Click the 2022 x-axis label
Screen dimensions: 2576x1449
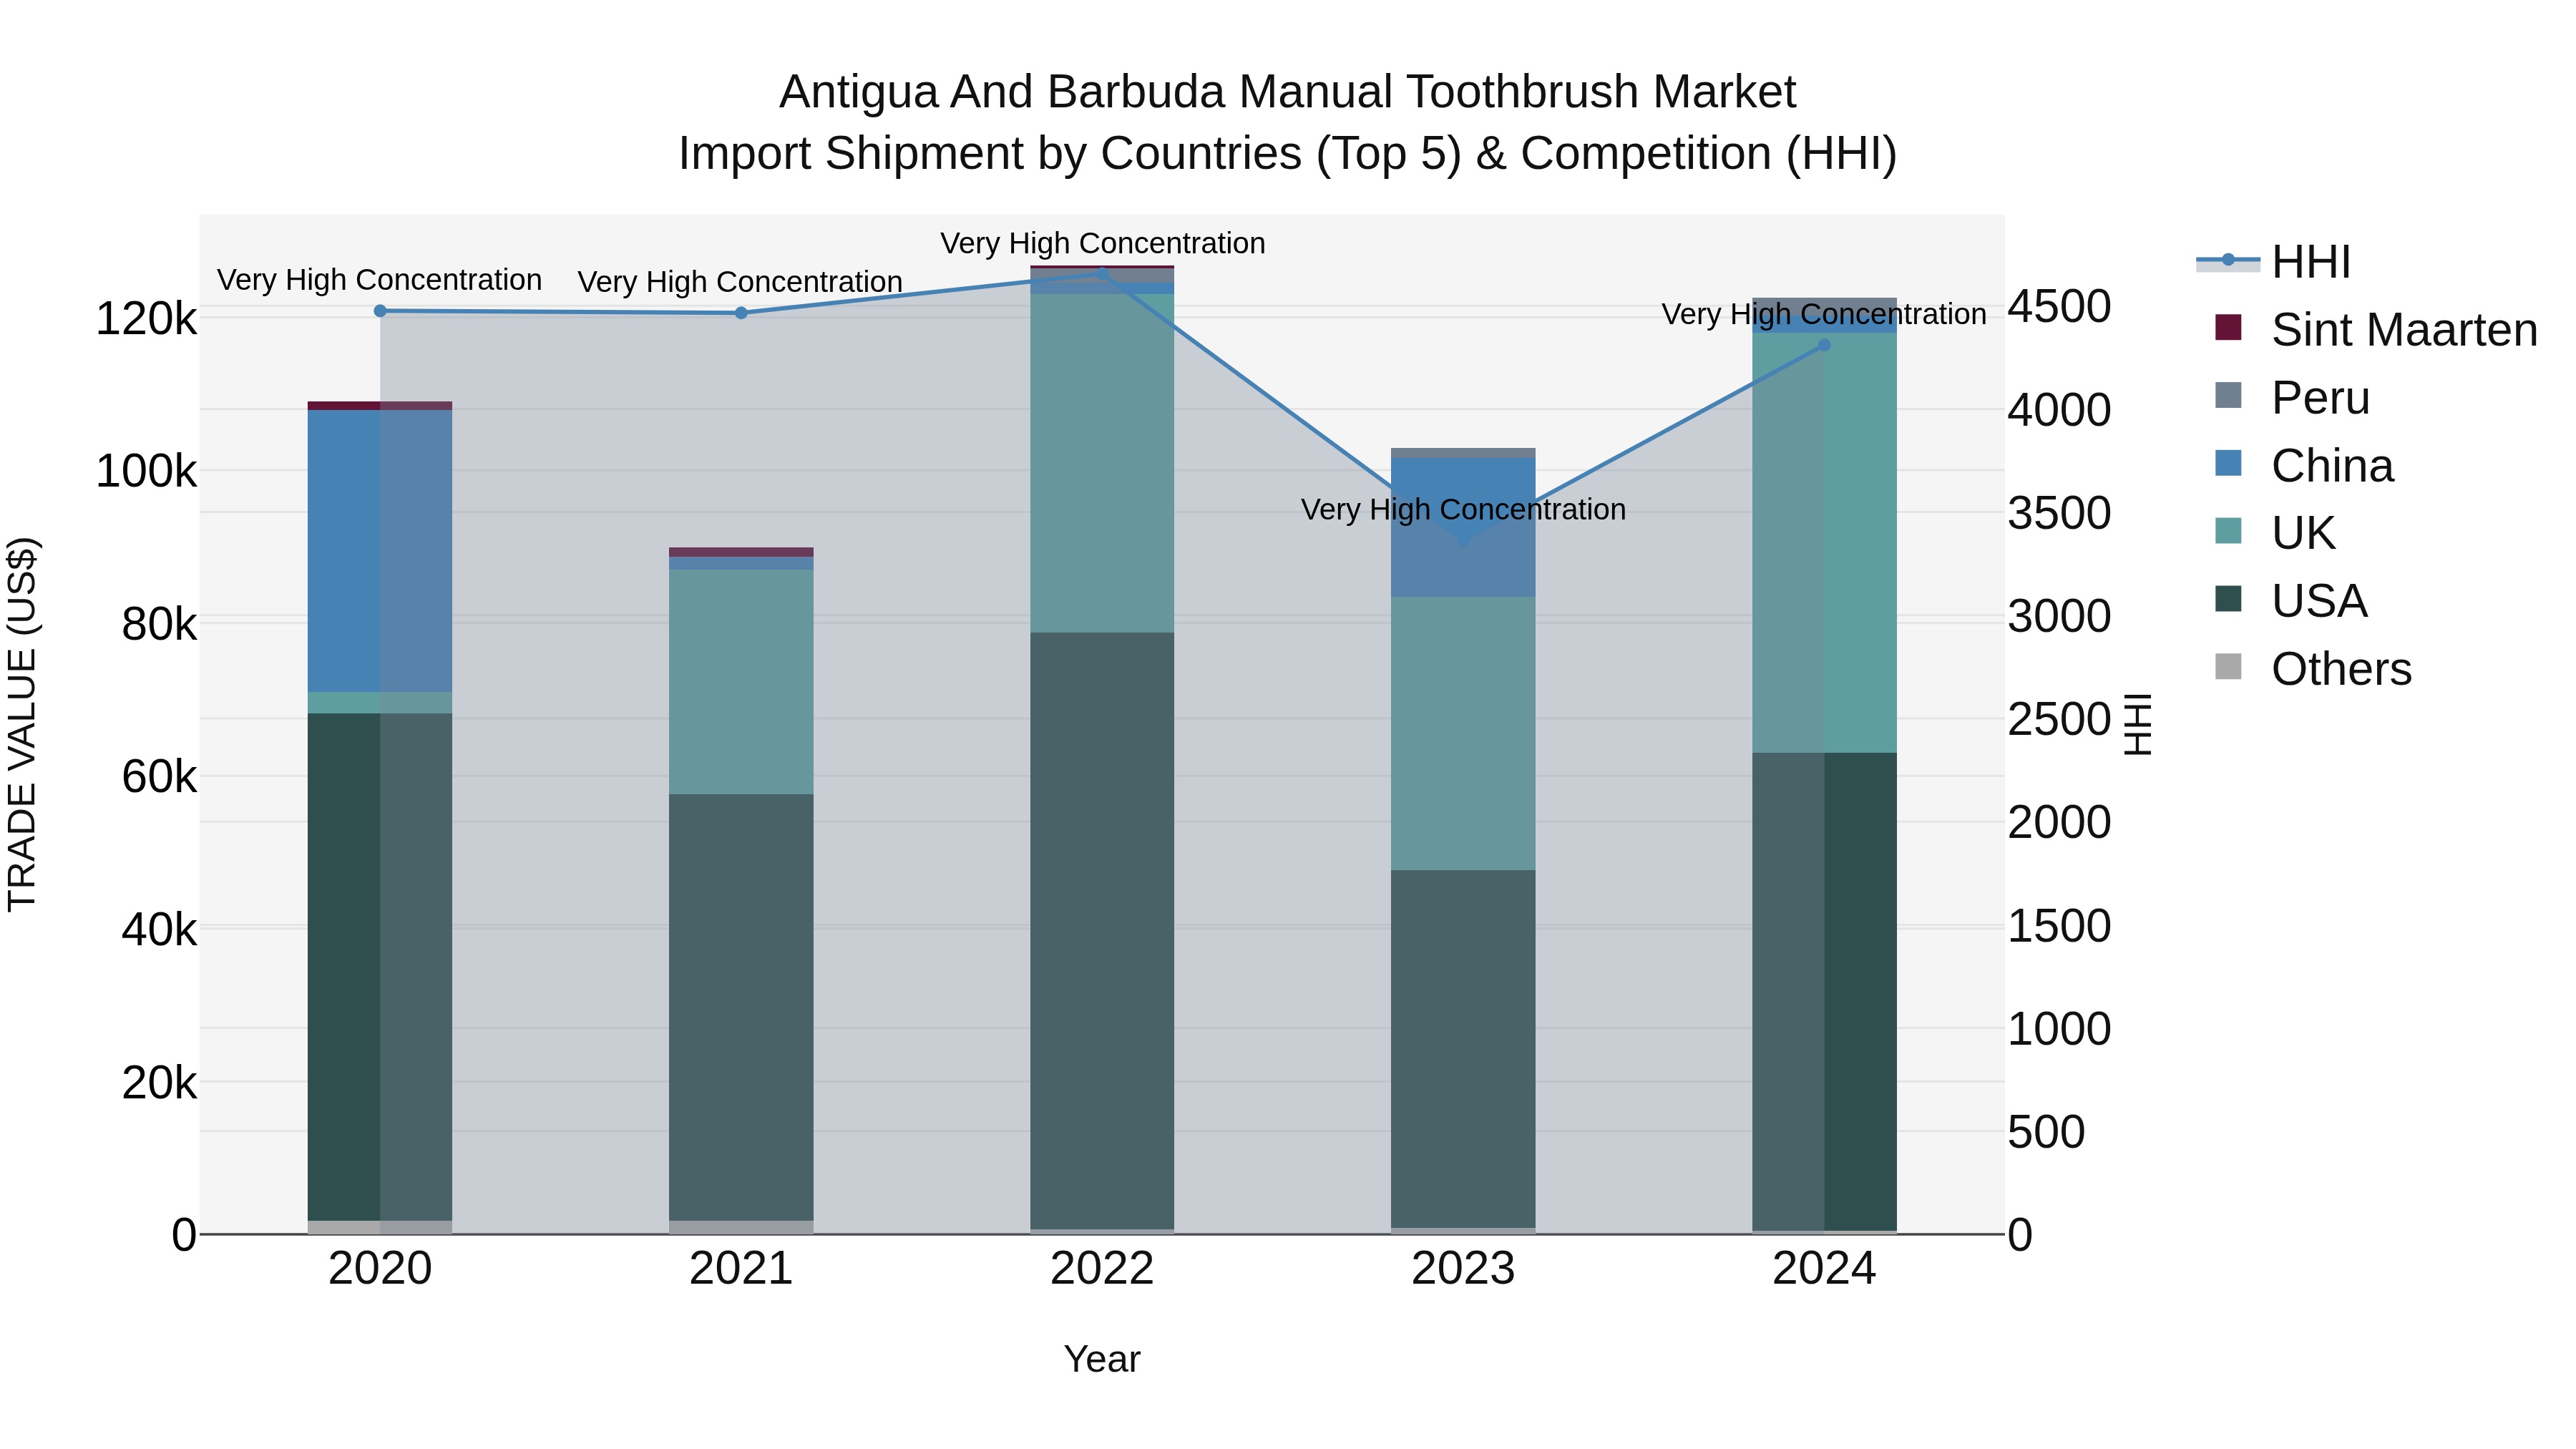[x=1102, y=1269]
